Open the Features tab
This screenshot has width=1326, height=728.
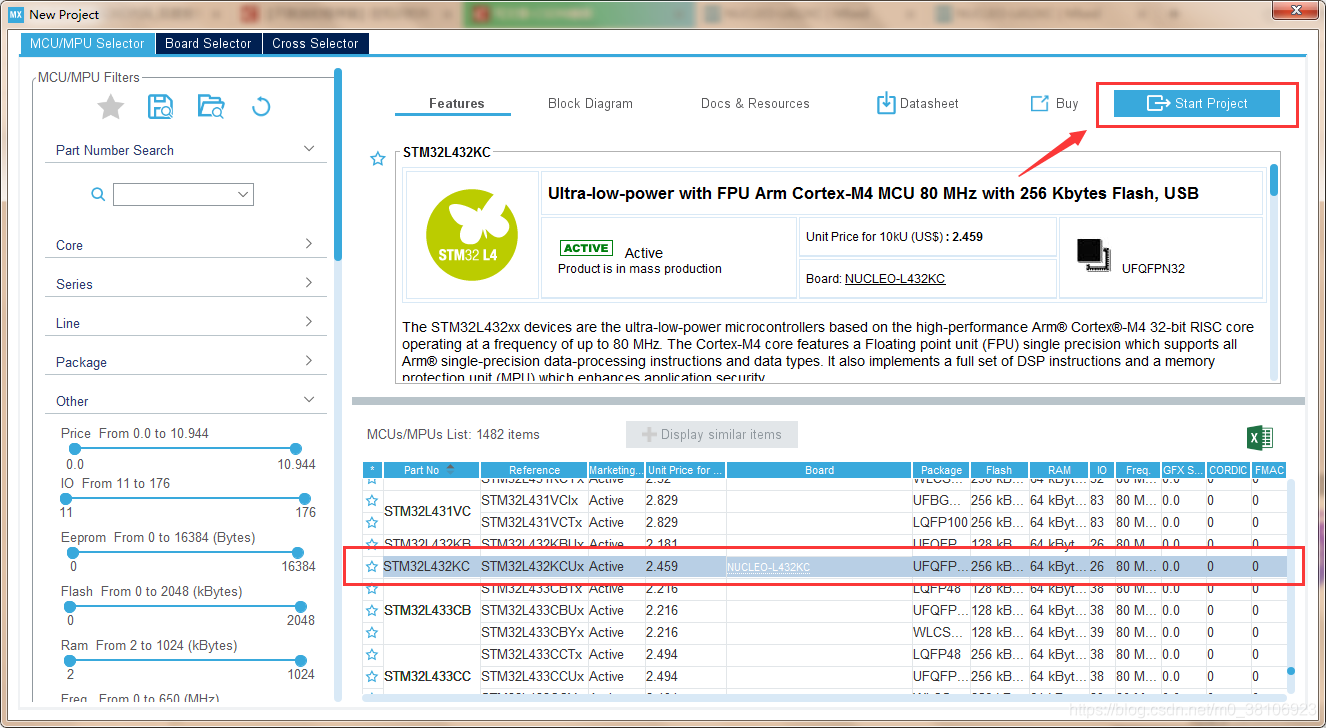click(x=457, y=104)
